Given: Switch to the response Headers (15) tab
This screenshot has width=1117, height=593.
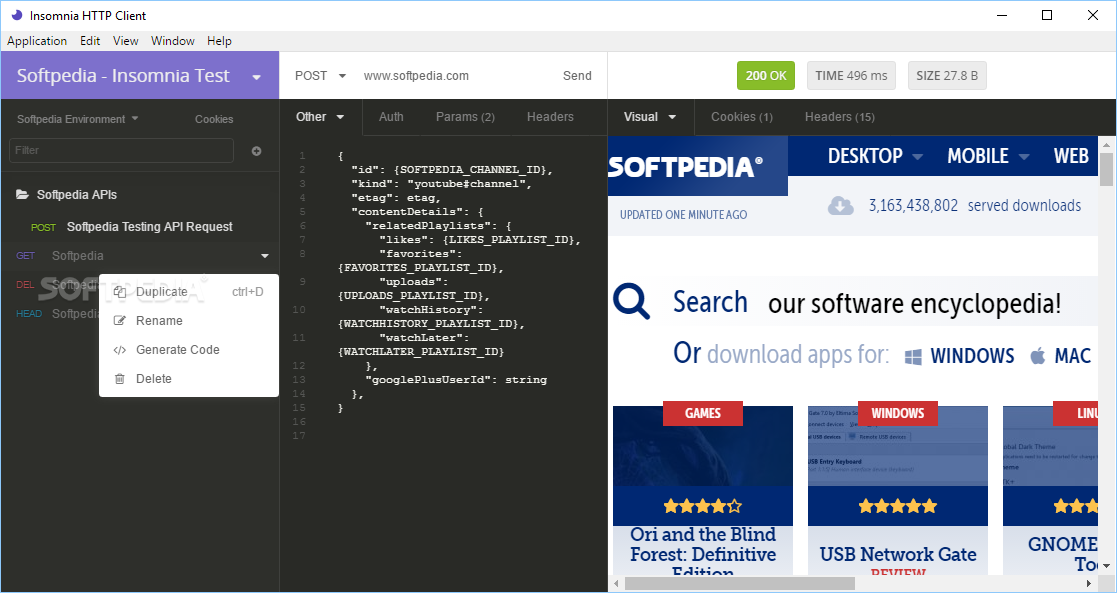Looking at the screenshot, I should 840,117.
